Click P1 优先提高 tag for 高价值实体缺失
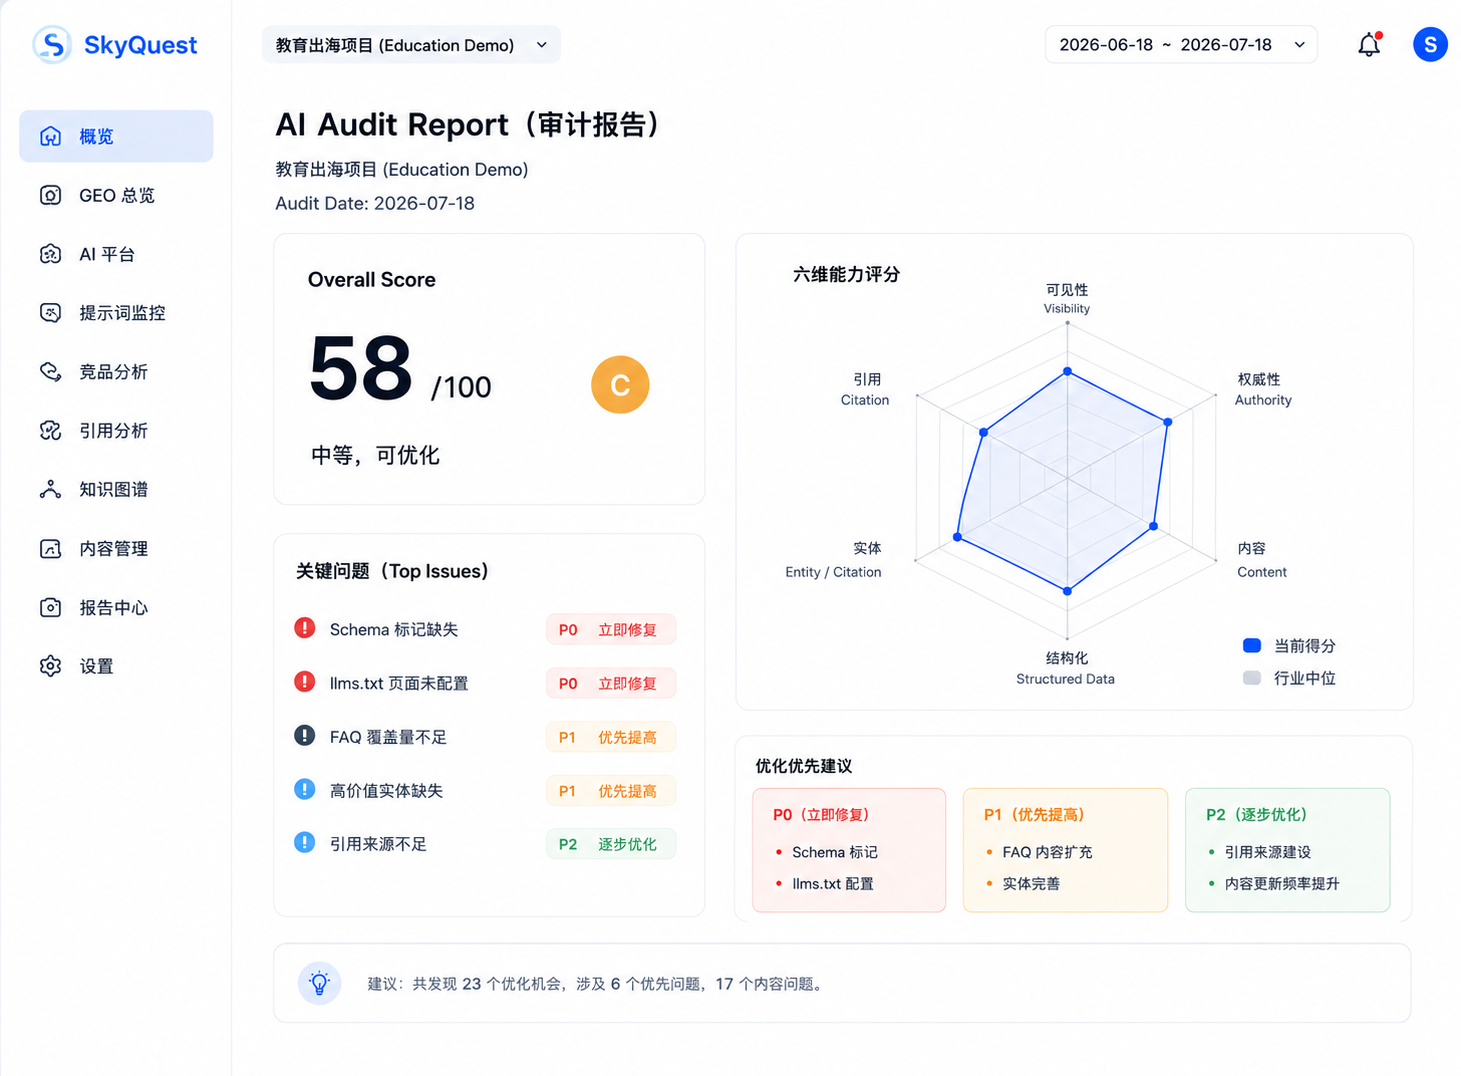 pos(611,790)
